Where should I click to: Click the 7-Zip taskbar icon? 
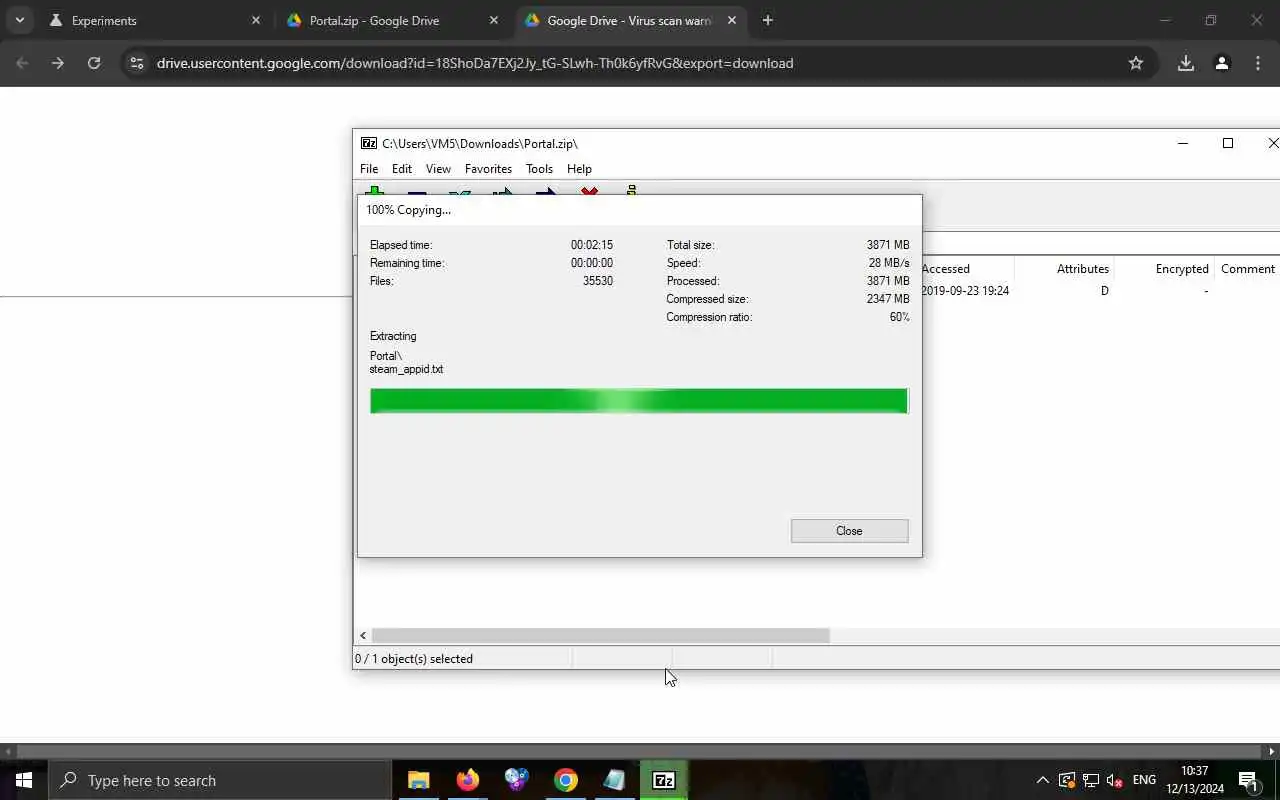pos(664,780)
